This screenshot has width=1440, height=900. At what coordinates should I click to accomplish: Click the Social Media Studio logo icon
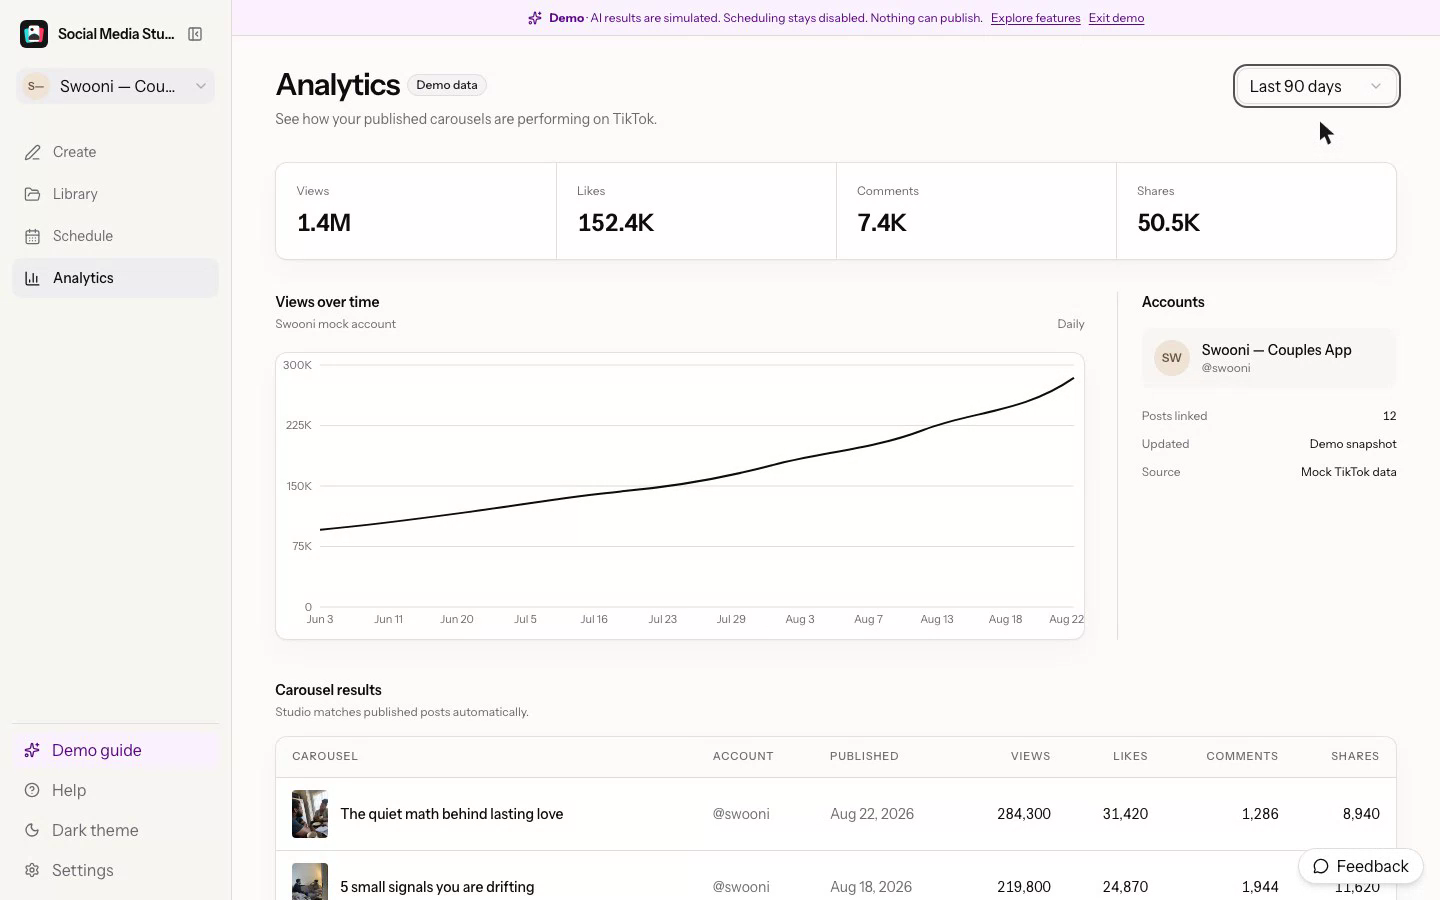[x=34, y=34]
